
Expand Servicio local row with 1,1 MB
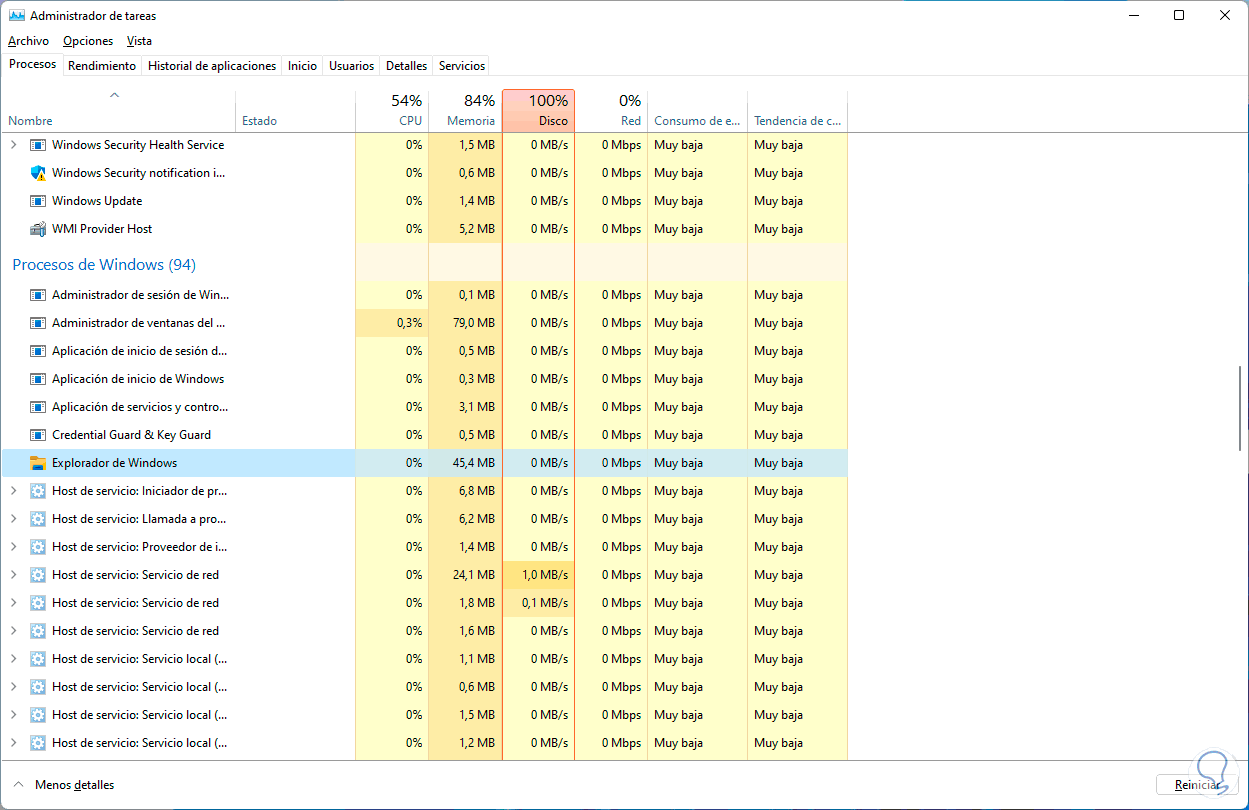point(13,659)
